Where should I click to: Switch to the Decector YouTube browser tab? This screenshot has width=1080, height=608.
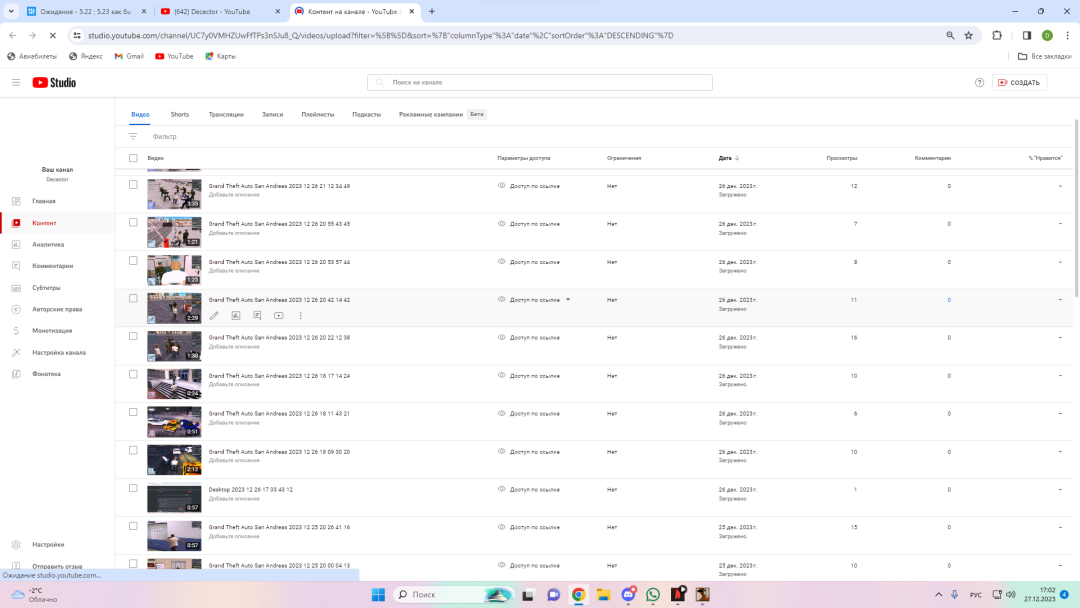(x=220, y=12)
